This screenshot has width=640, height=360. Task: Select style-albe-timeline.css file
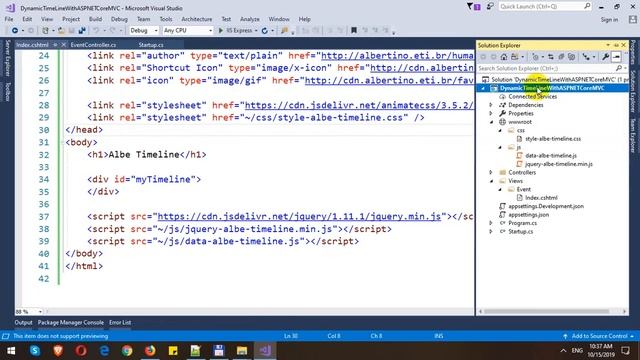point(553,139)
